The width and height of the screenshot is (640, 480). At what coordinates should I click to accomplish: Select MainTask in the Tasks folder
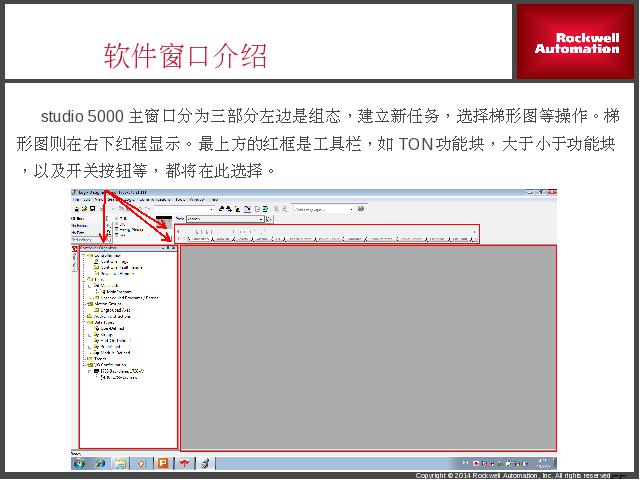(106, 285)
